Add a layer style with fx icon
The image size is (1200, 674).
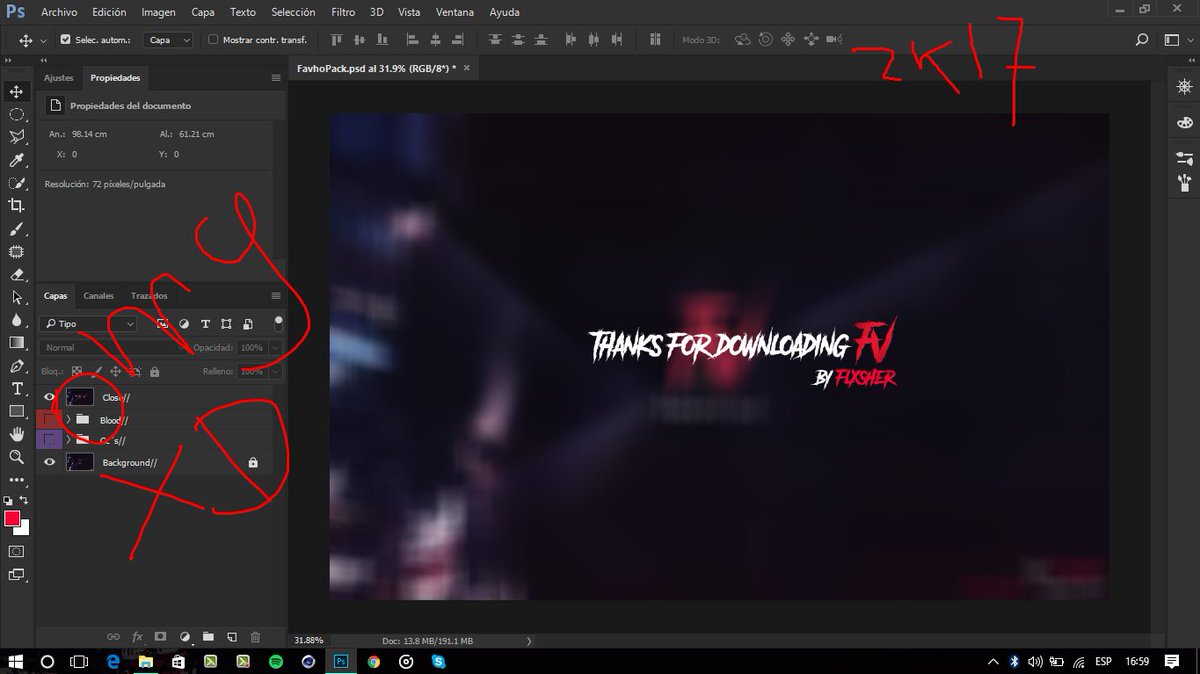pyautogui.click(x=137, y=637)
